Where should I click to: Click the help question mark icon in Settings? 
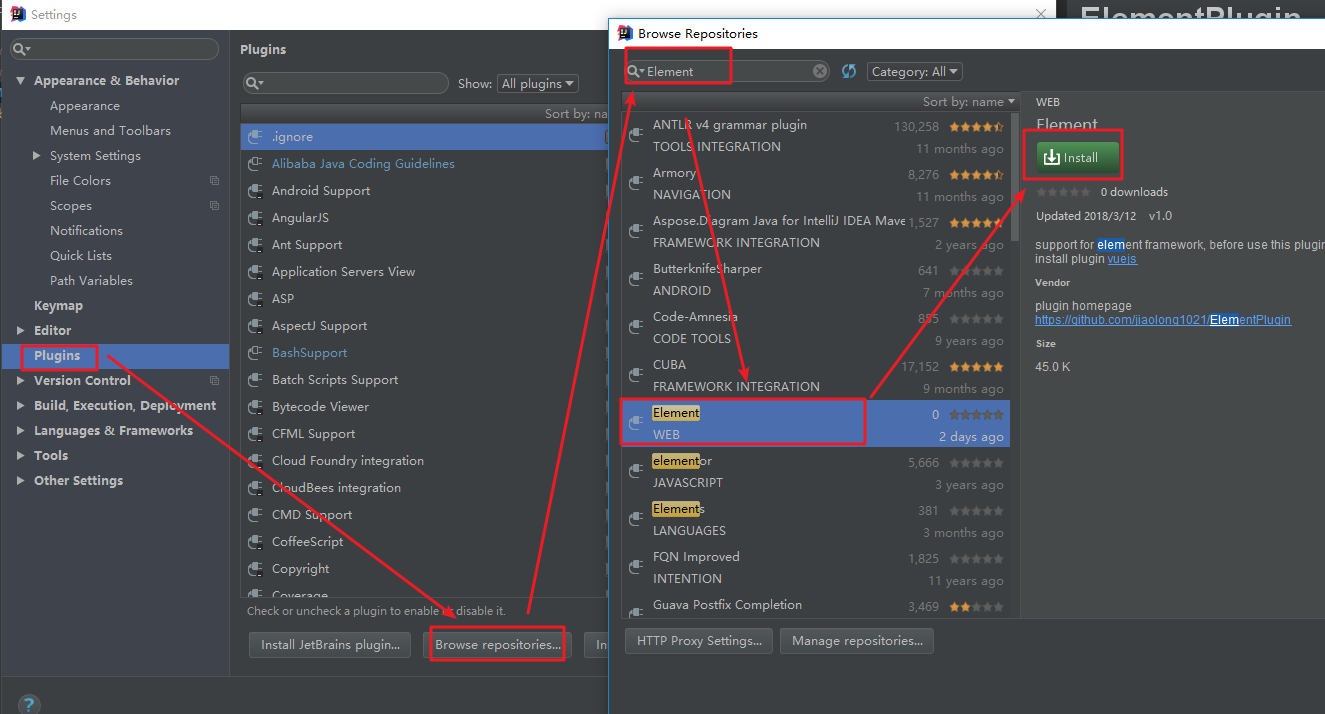29,705
